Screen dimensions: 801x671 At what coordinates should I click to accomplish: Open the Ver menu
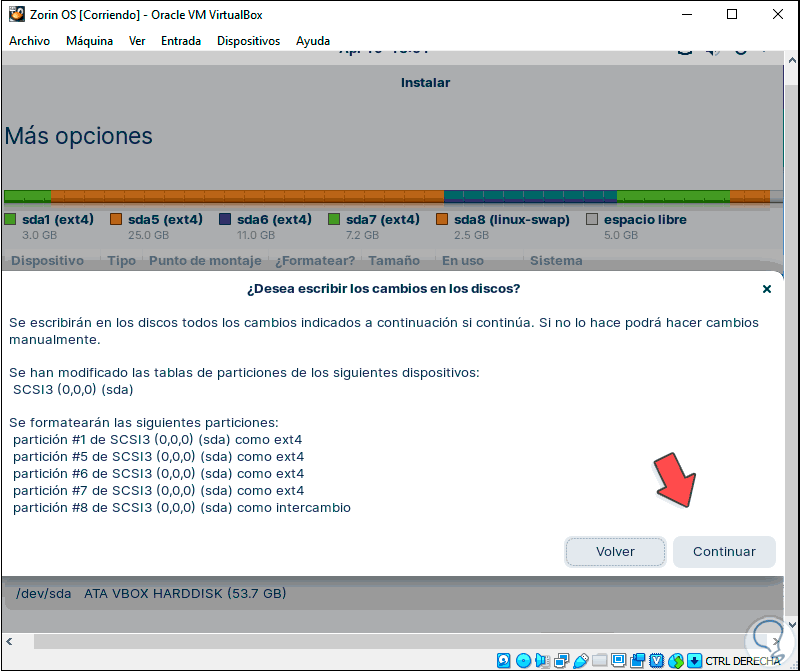click(x=137, y=41)
